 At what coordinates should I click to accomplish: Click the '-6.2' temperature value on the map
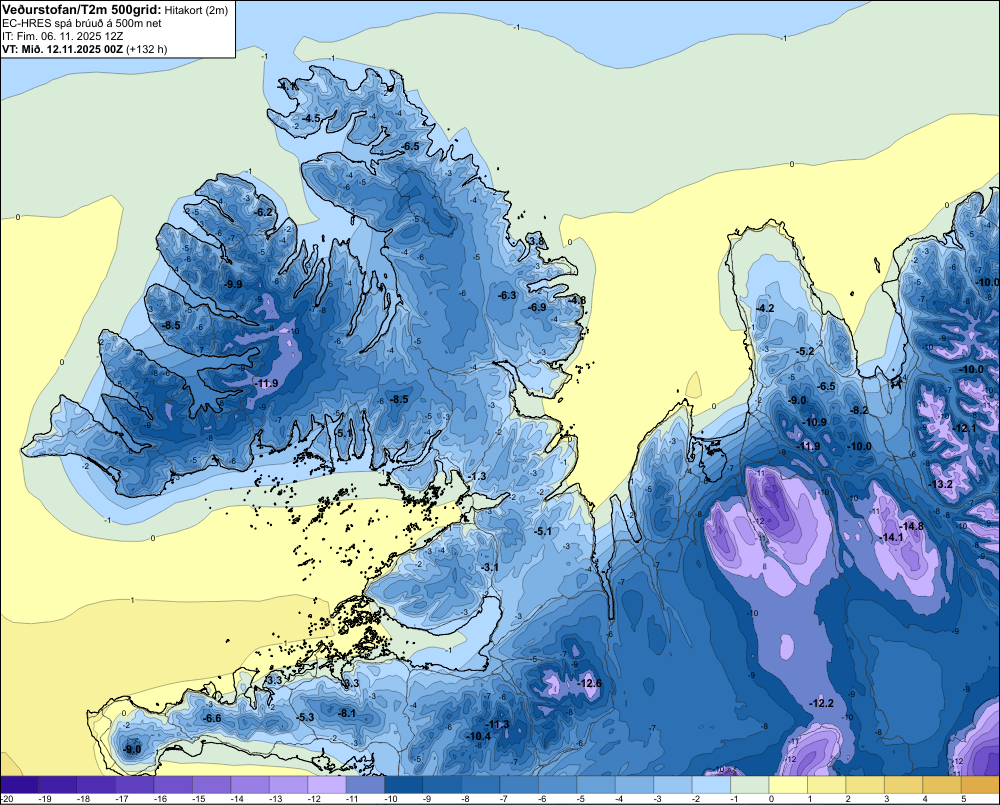pyautogui.click(x=263, y=212)
